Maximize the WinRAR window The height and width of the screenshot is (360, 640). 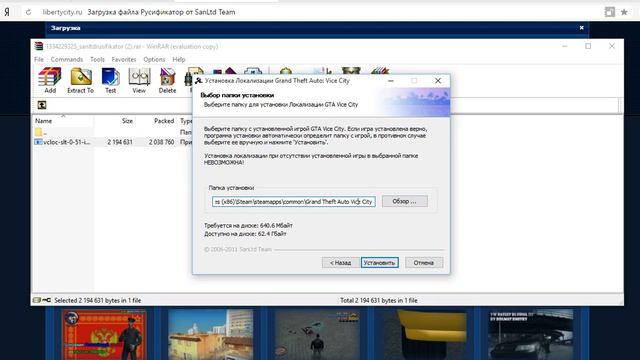click(x=588, y=46)
